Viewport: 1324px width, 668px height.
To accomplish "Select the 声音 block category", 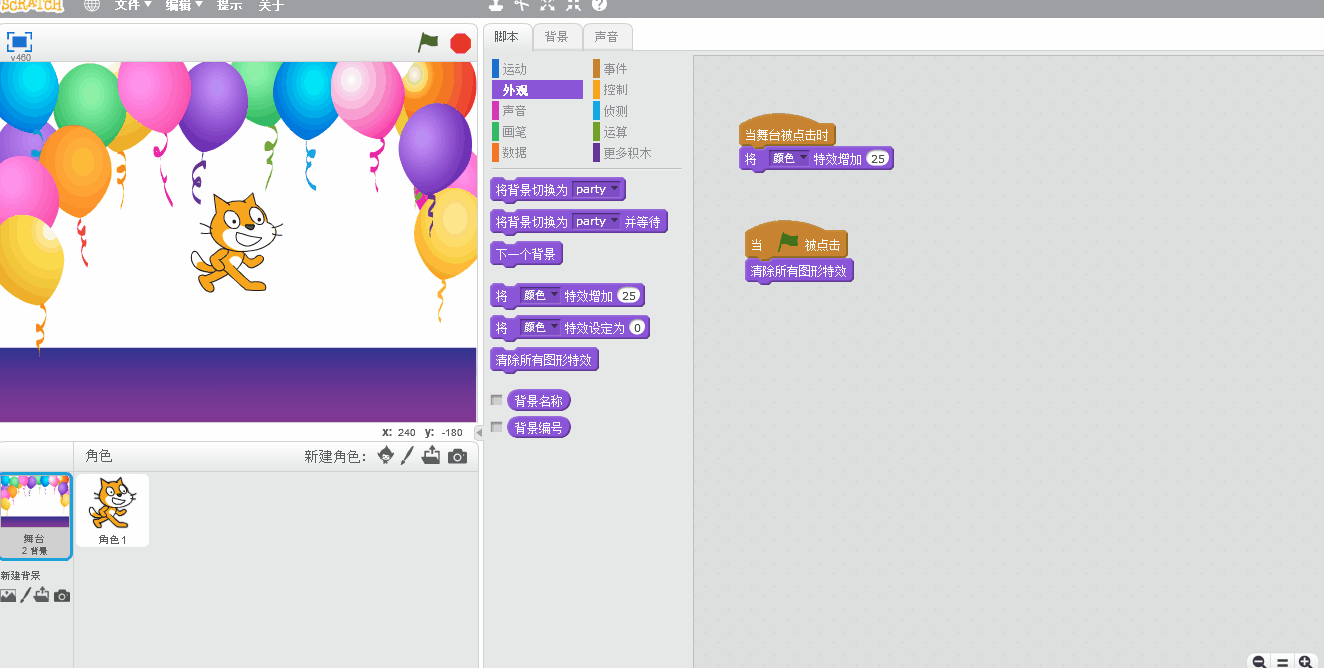I will (x=537, y=111).
